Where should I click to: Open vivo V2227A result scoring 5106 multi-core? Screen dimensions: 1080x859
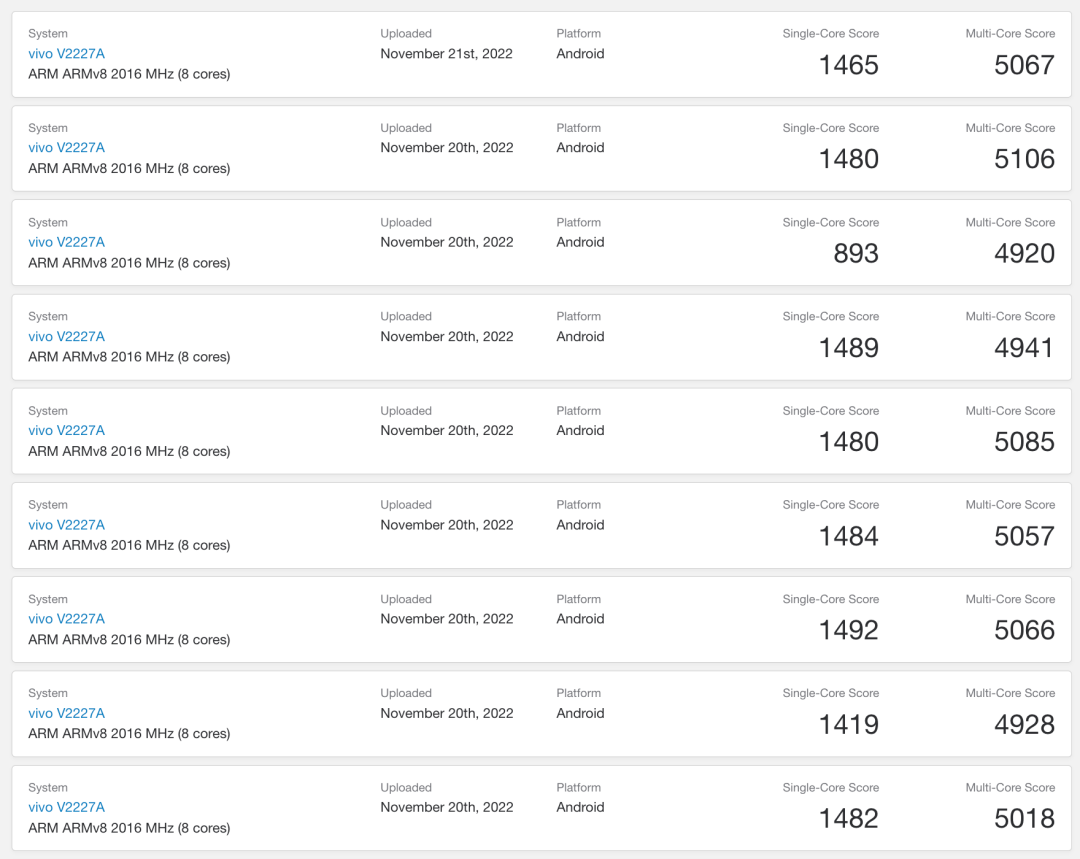(66, 148)
